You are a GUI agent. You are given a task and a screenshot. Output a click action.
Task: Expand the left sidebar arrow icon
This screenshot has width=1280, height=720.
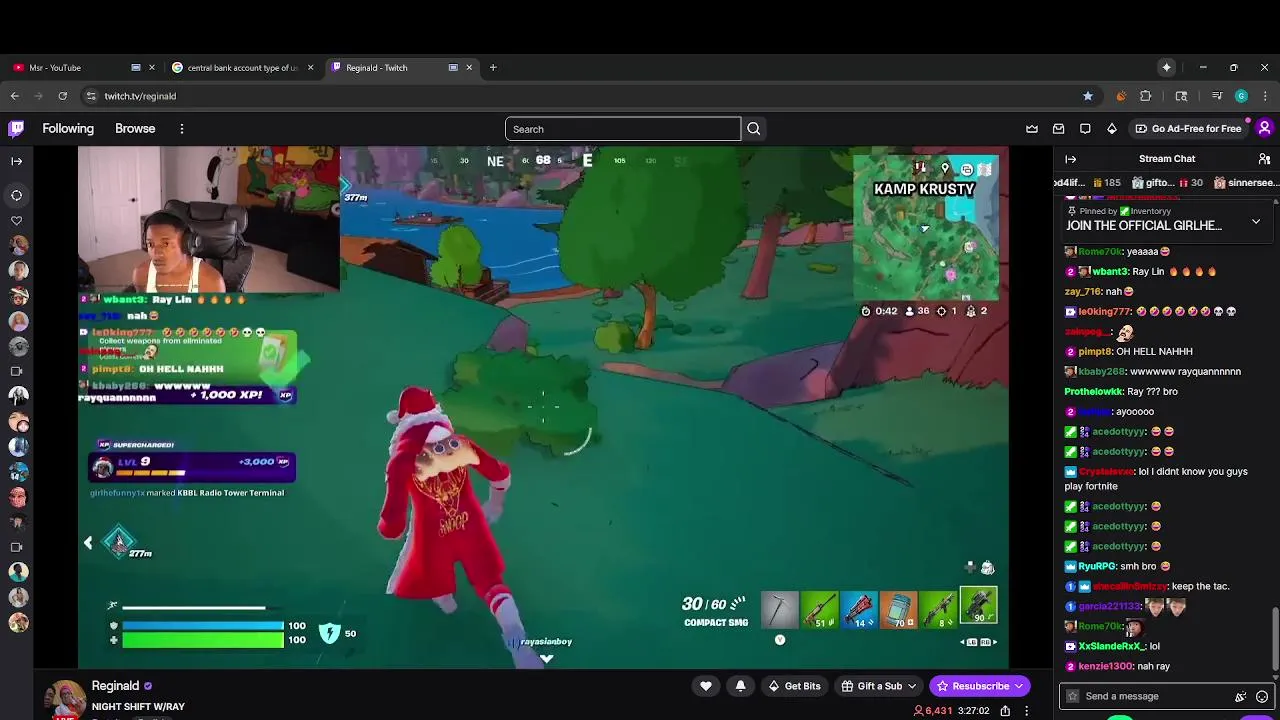pyautogui.click(x=16, y=161)
